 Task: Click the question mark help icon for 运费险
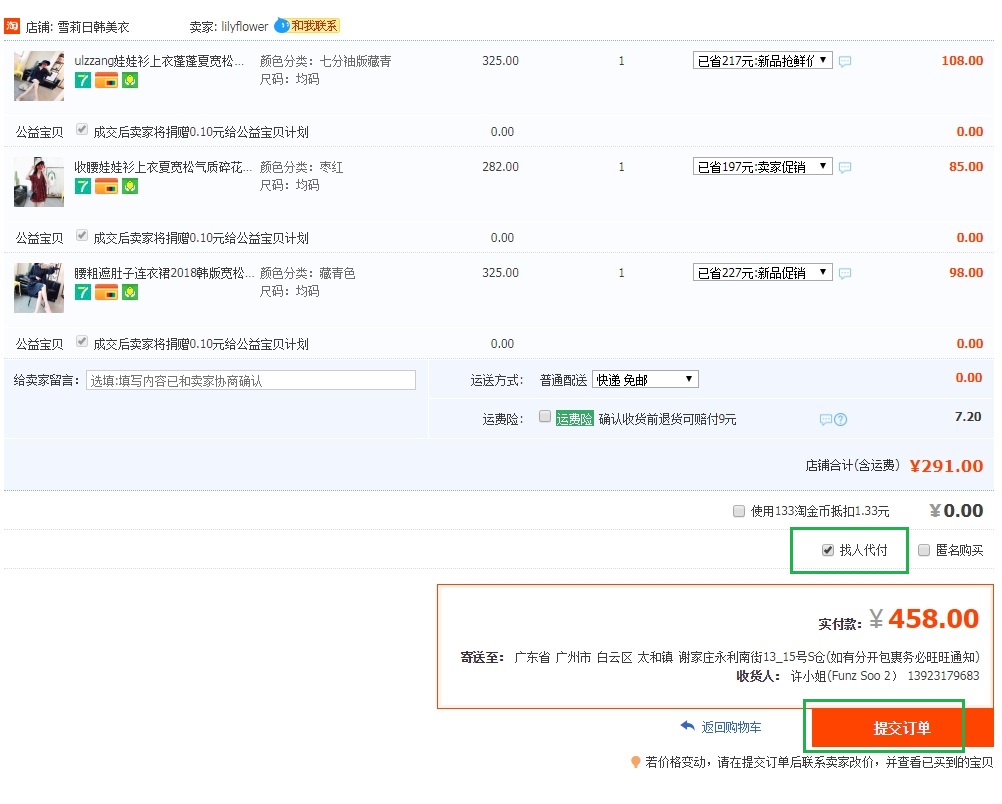click(840, 420)
